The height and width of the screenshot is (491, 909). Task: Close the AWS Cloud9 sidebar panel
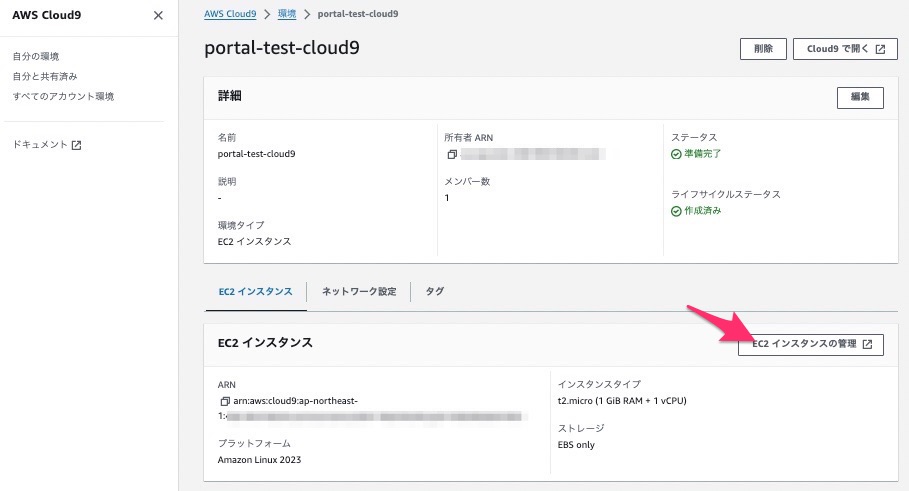point(158,16)
